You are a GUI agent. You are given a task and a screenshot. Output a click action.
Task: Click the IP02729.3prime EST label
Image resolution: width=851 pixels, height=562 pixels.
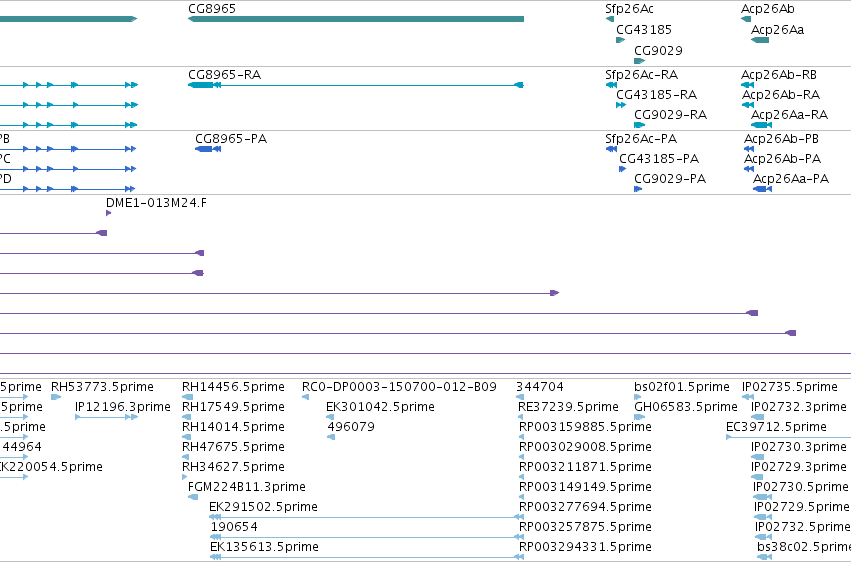coord(798,467)
